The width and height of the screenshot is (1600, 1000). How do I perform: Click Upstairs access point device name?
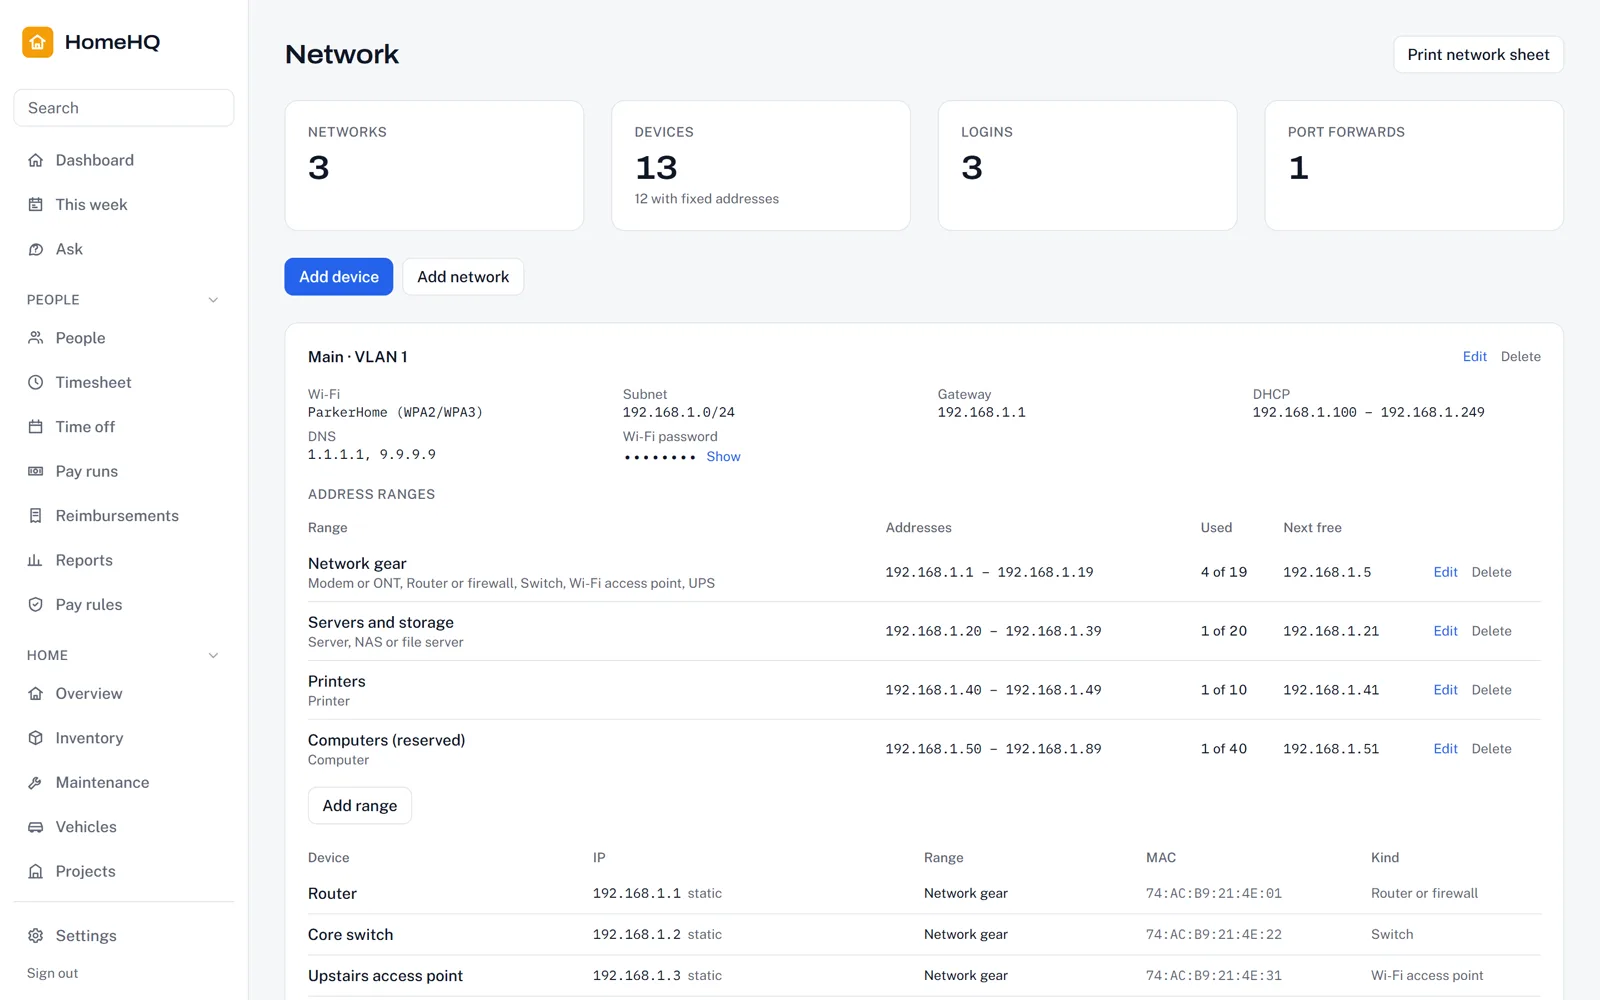pyautogui.click(x=385, y=976)
